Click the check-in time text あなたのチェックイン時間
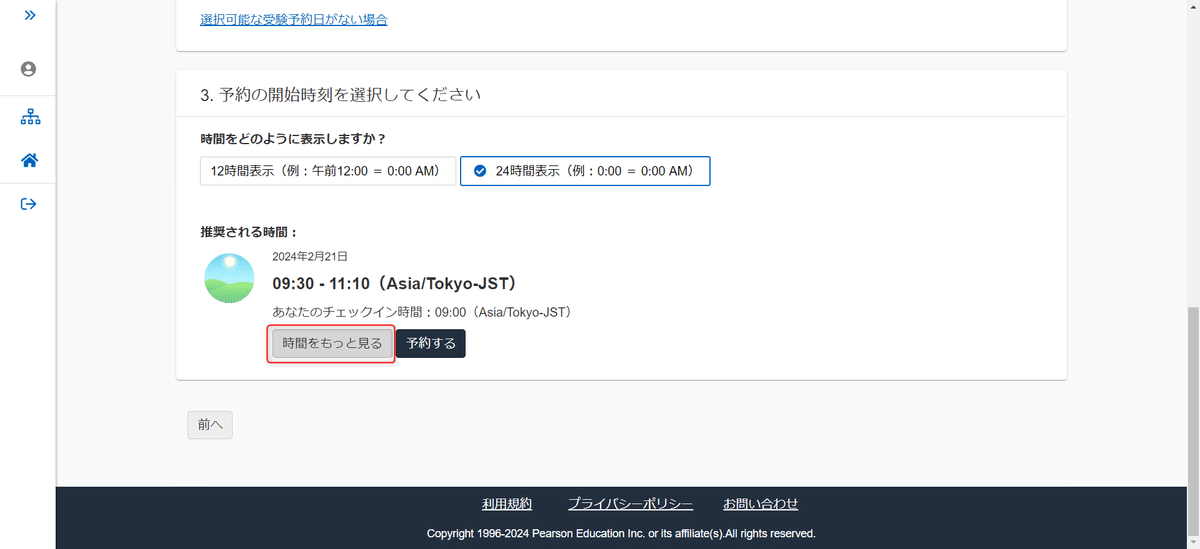The height and width of the screenshot is (549, 1200). (421, 312)
